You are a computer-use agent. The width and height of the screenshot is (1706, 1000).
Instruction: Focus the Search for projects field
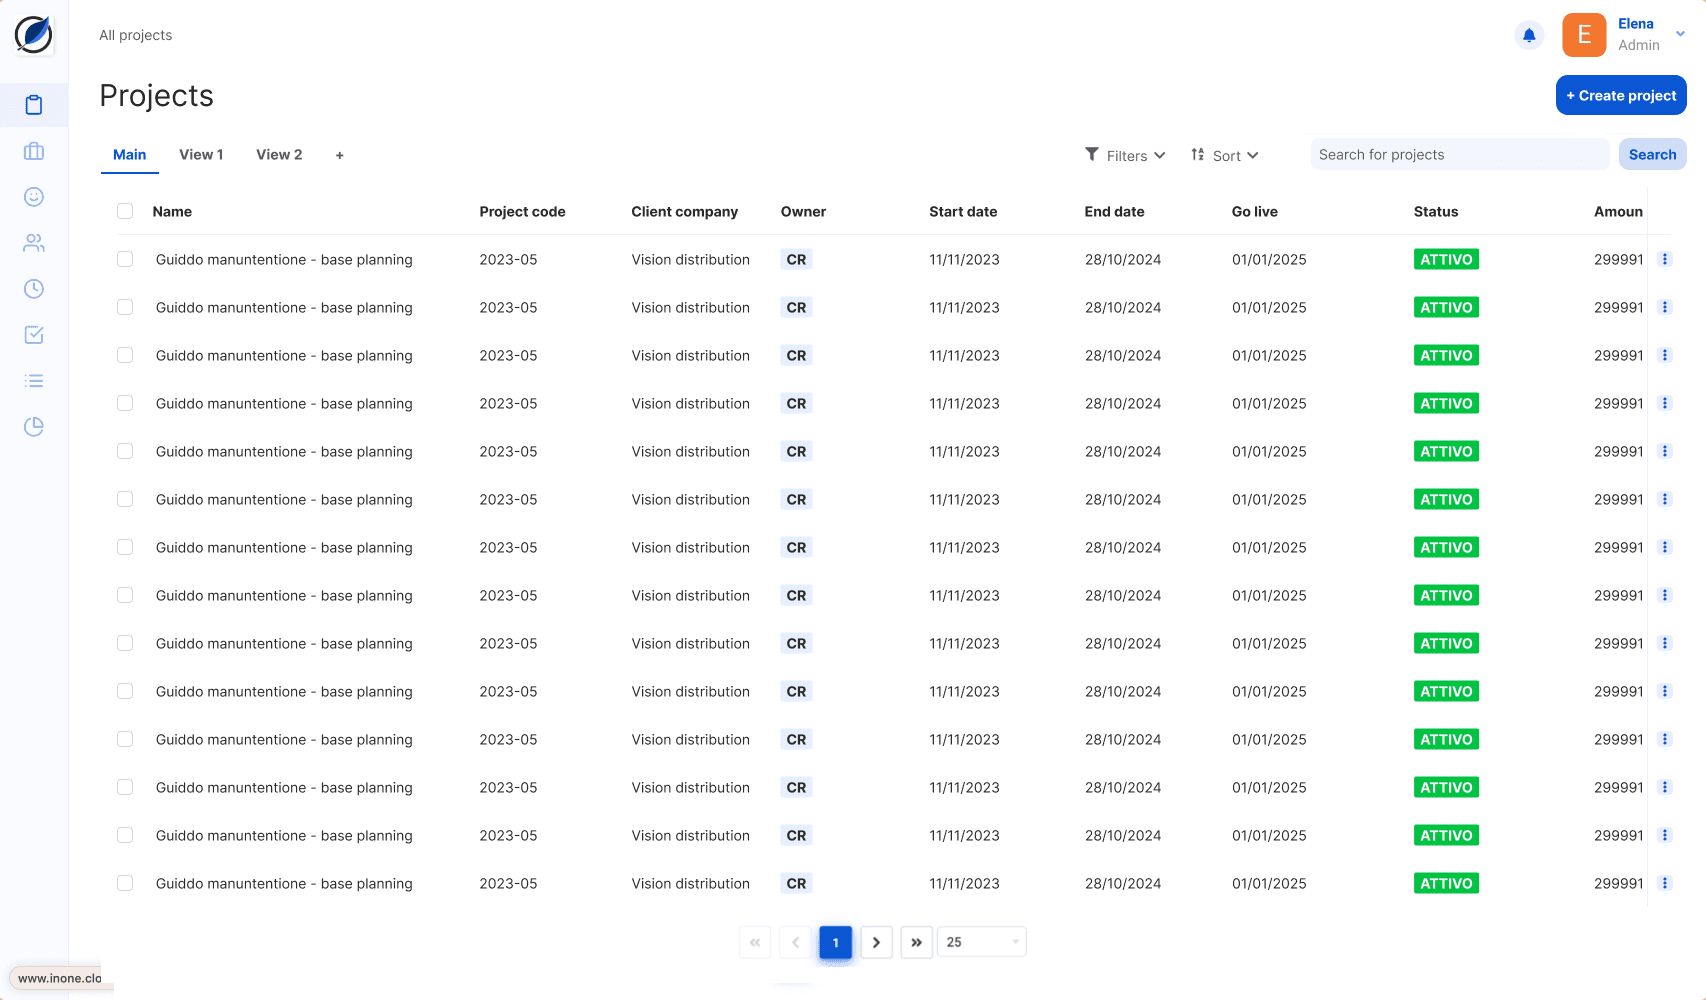point(1460,154)
